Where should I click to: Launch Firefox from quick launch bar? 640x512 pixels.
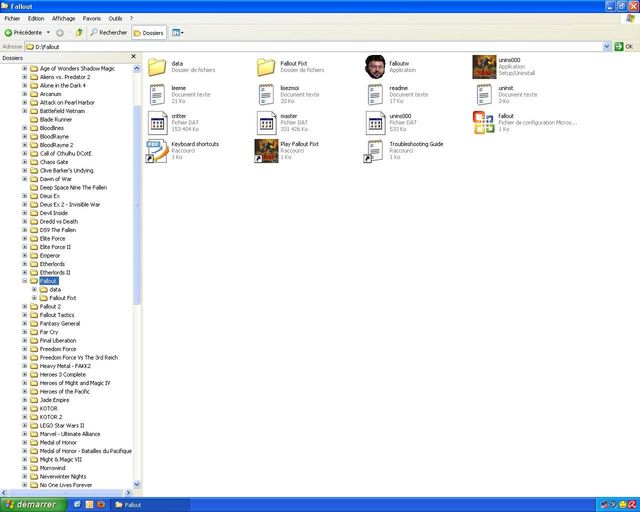[101, 505]
